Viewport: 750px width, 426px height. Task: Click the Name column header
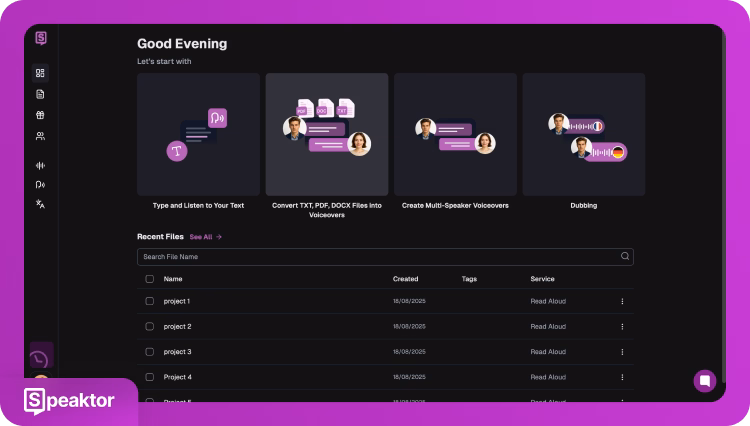tap(173, 279)
